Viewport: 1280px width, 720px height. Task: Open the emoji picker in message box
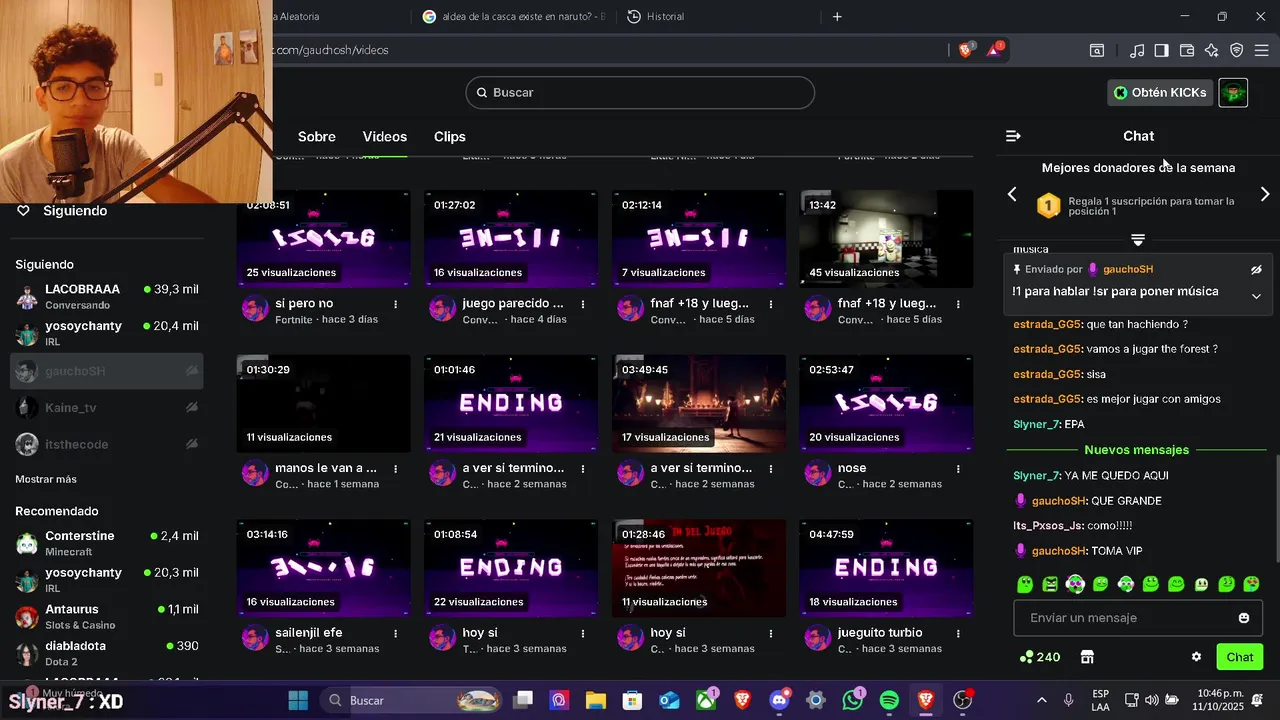coord(1244,618)
